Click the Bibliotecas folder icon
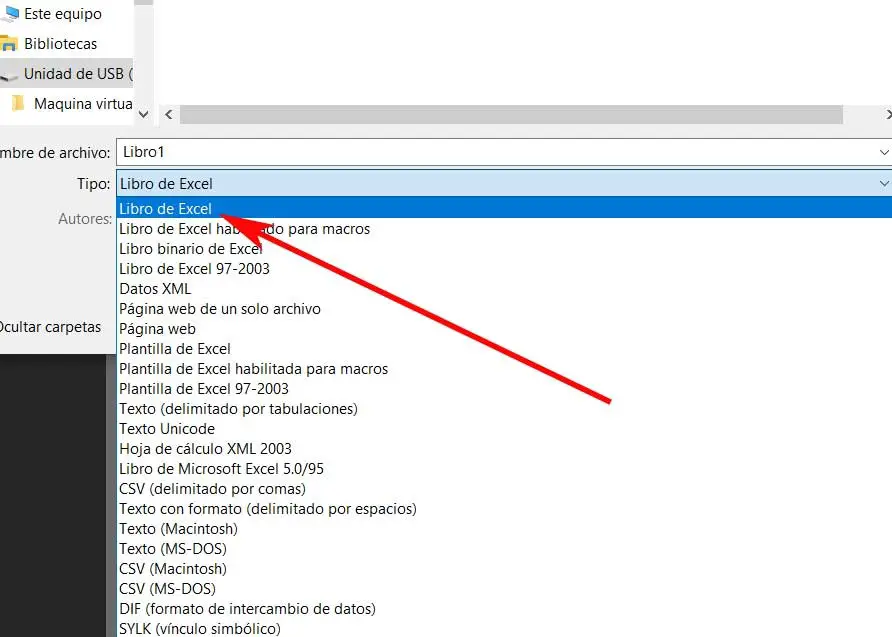 coord(9,44)
